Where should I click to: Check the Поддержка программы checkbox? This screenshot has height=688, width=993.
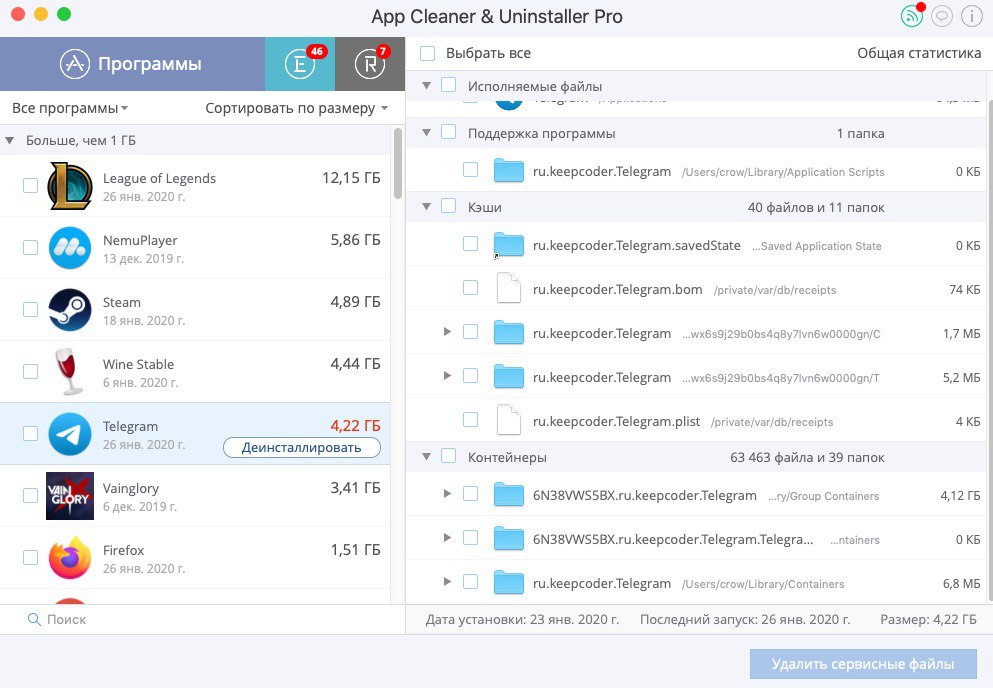coord(448,132)
